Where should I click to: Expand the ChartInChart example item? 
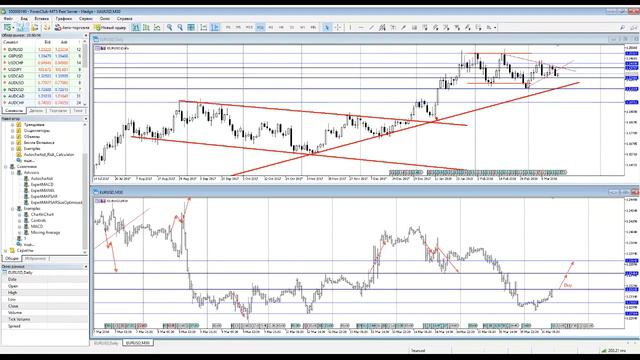[19, 214]
